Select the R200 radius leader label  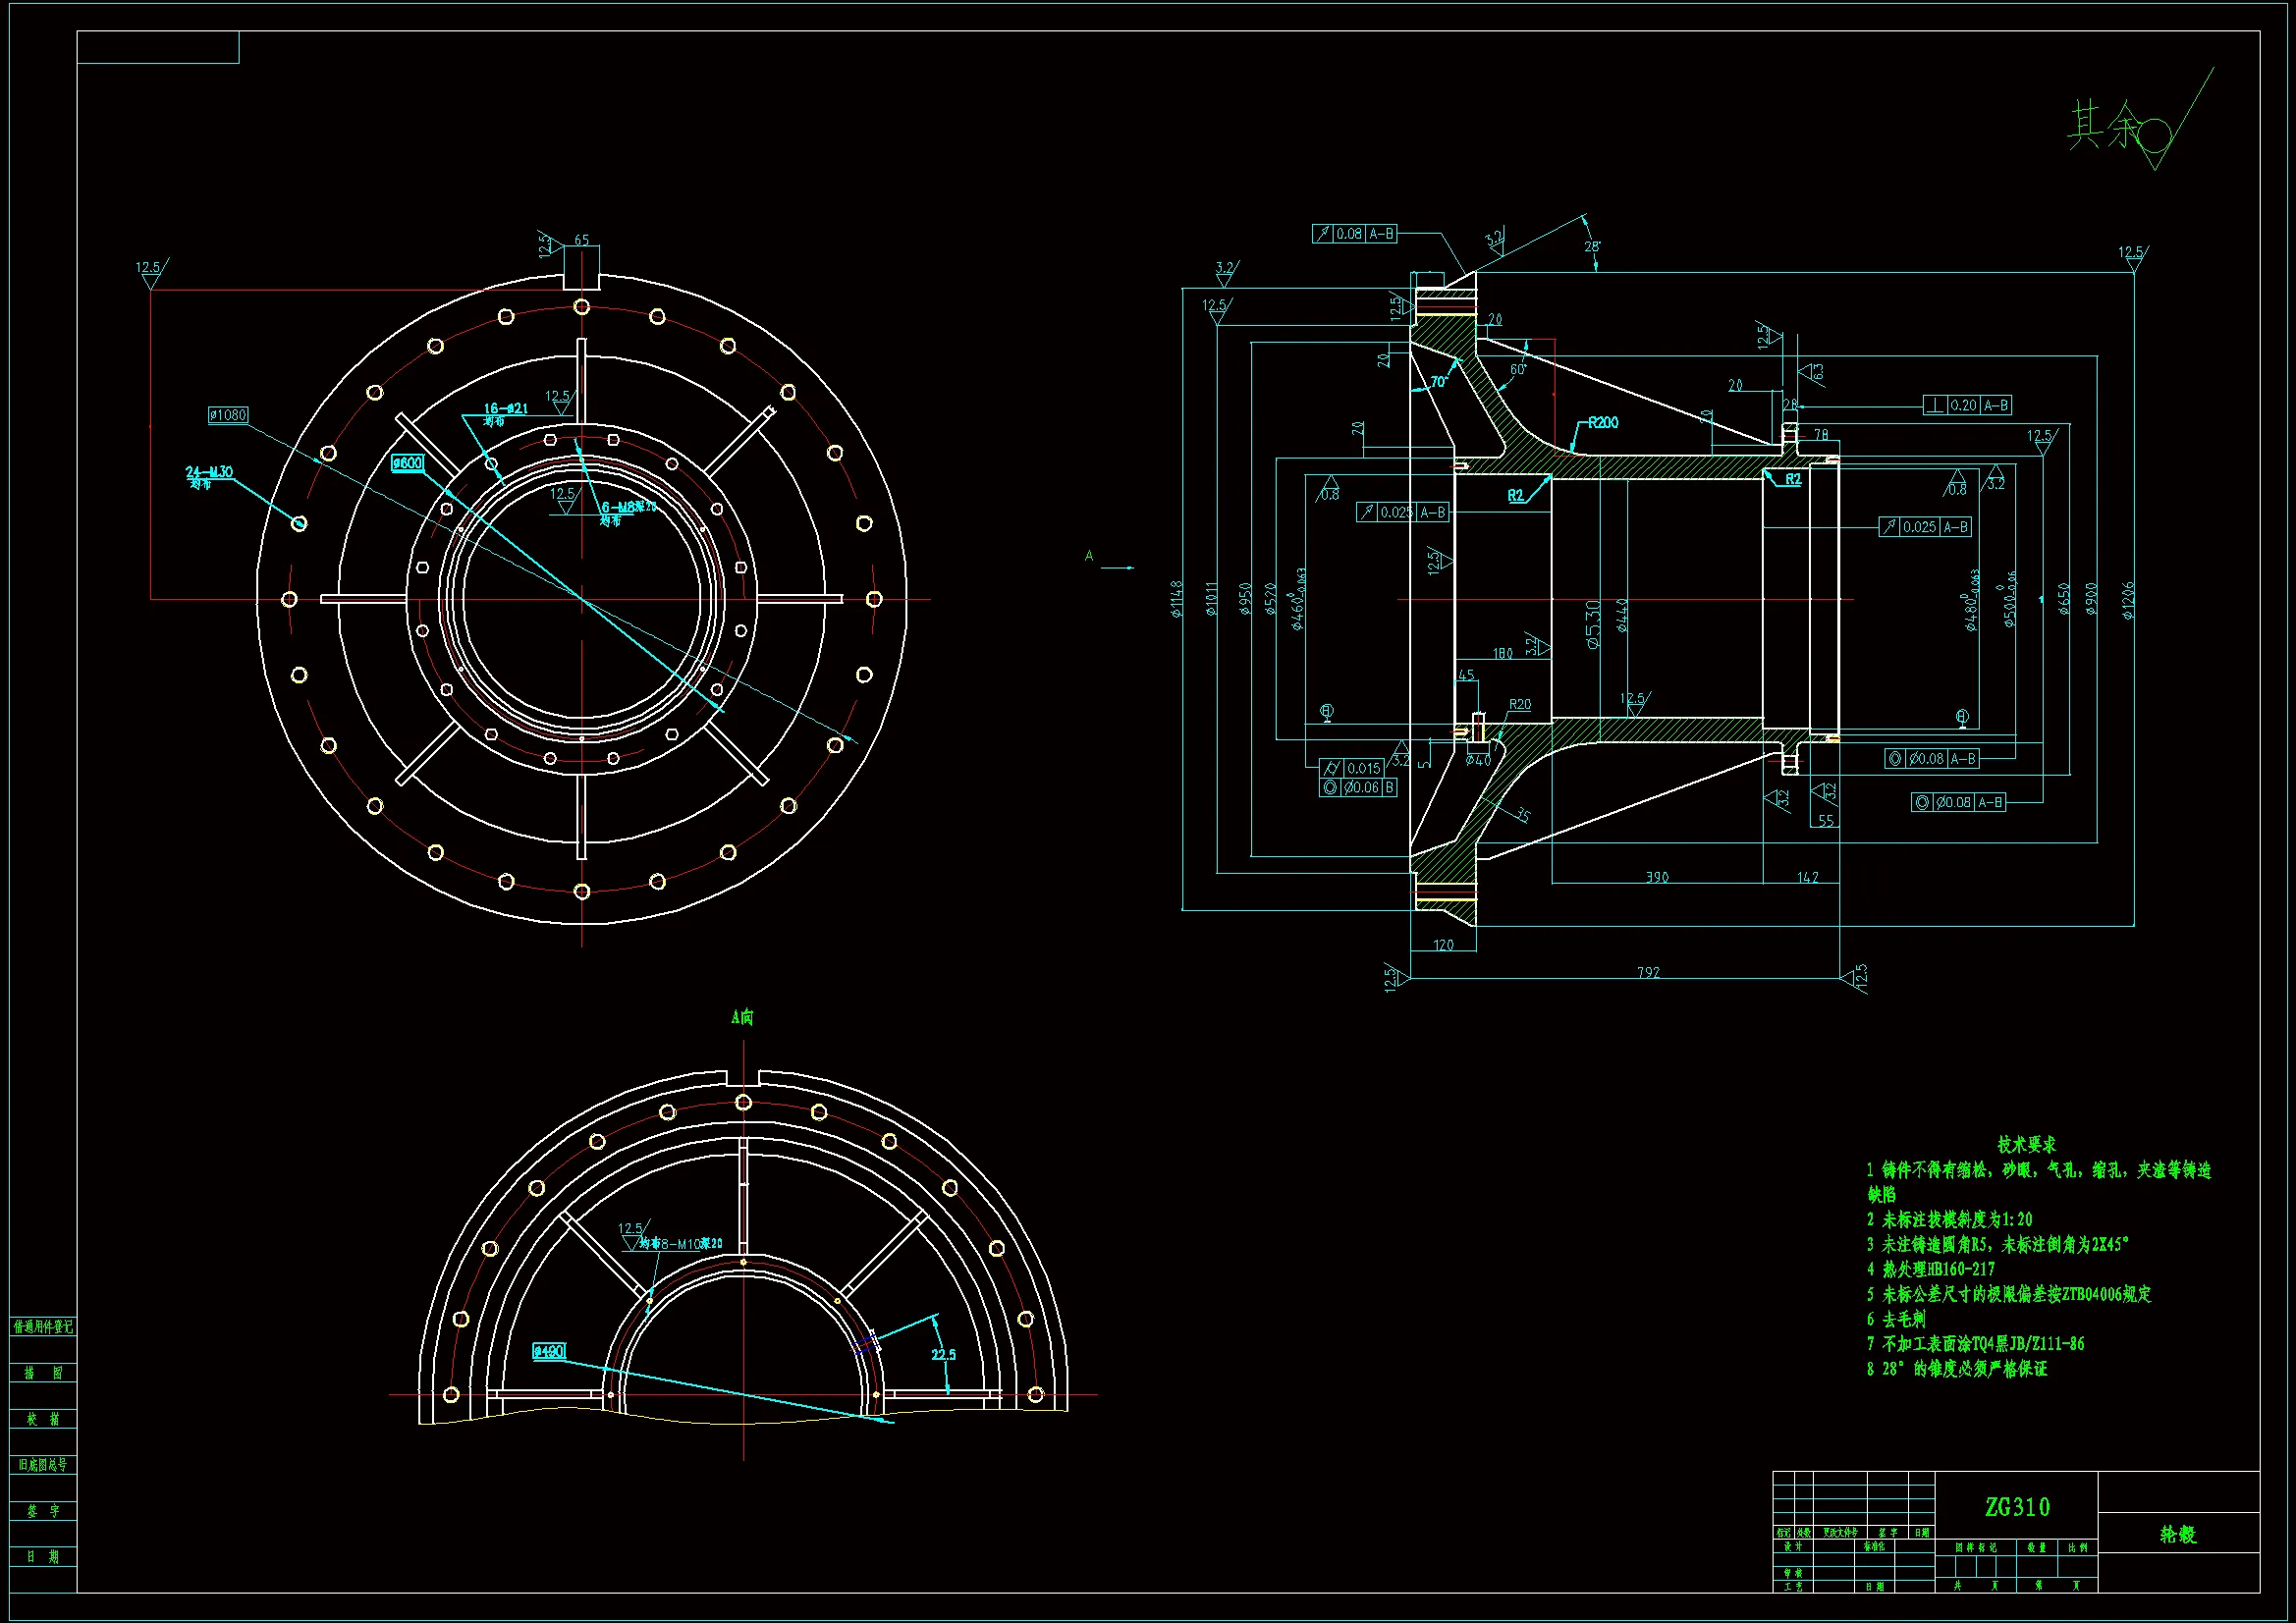1602,423
